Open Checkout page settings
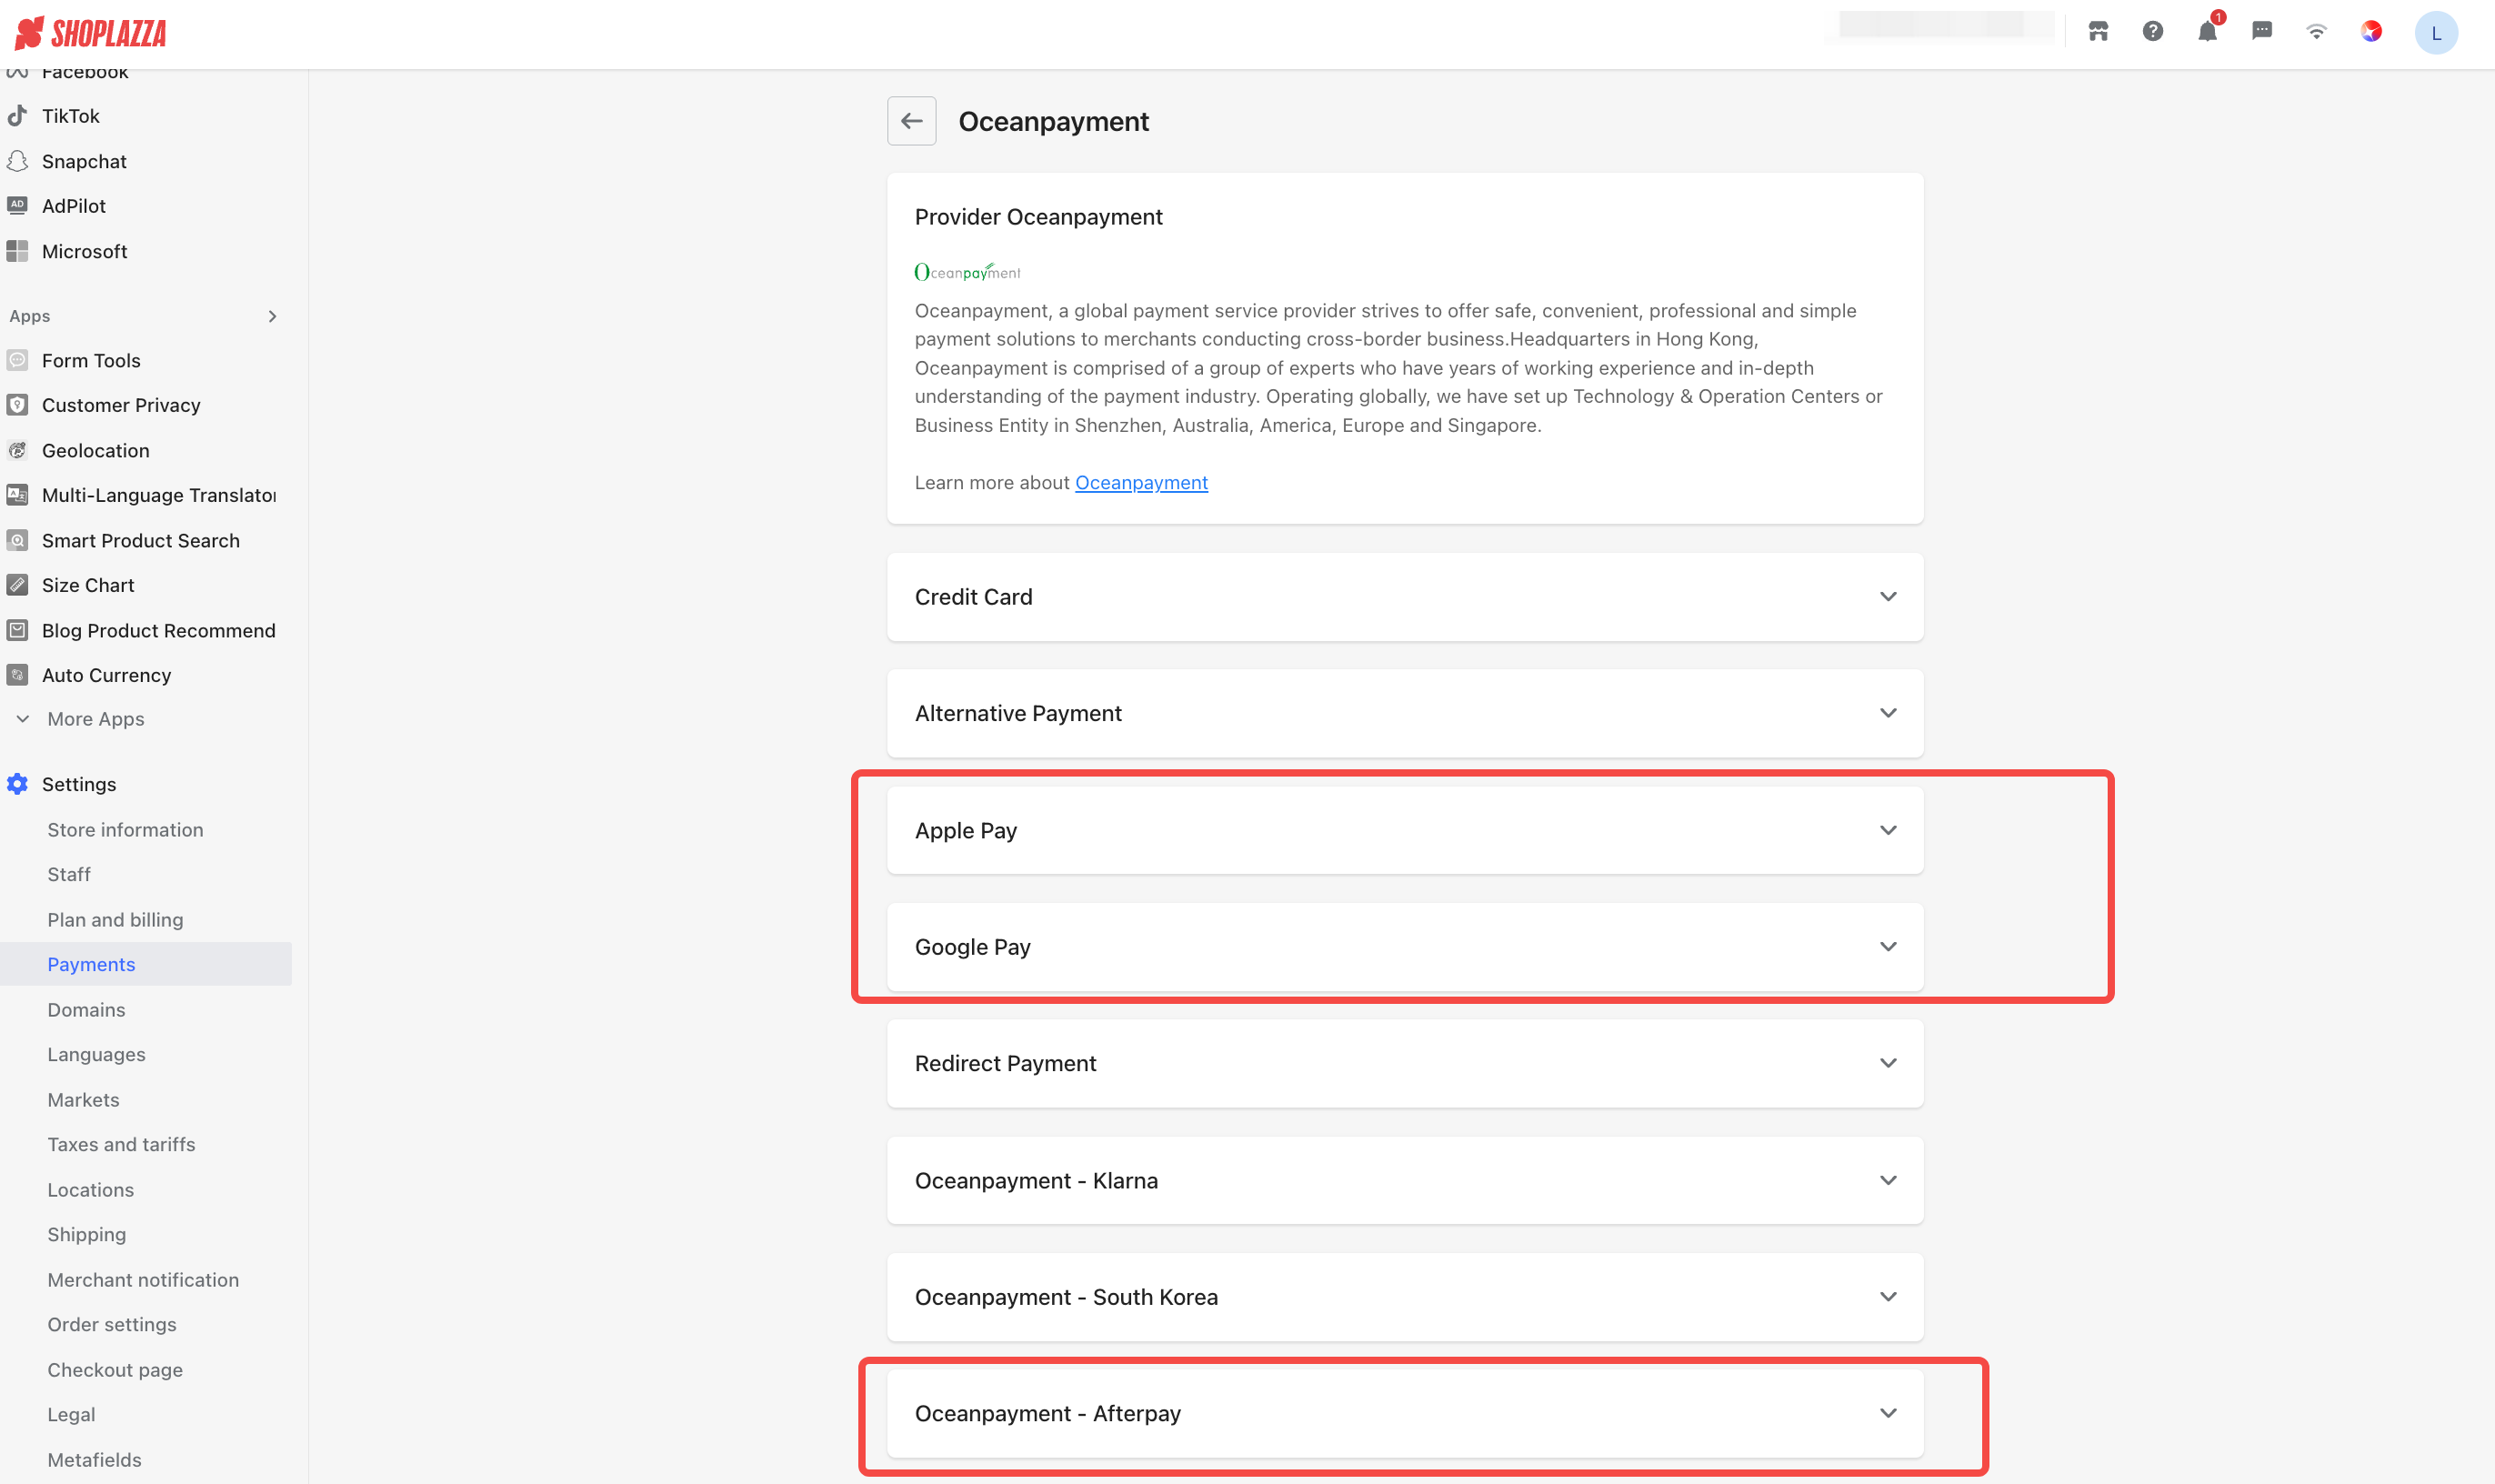Viewport: 2495px width, 1484px height. coord(115,1370)
